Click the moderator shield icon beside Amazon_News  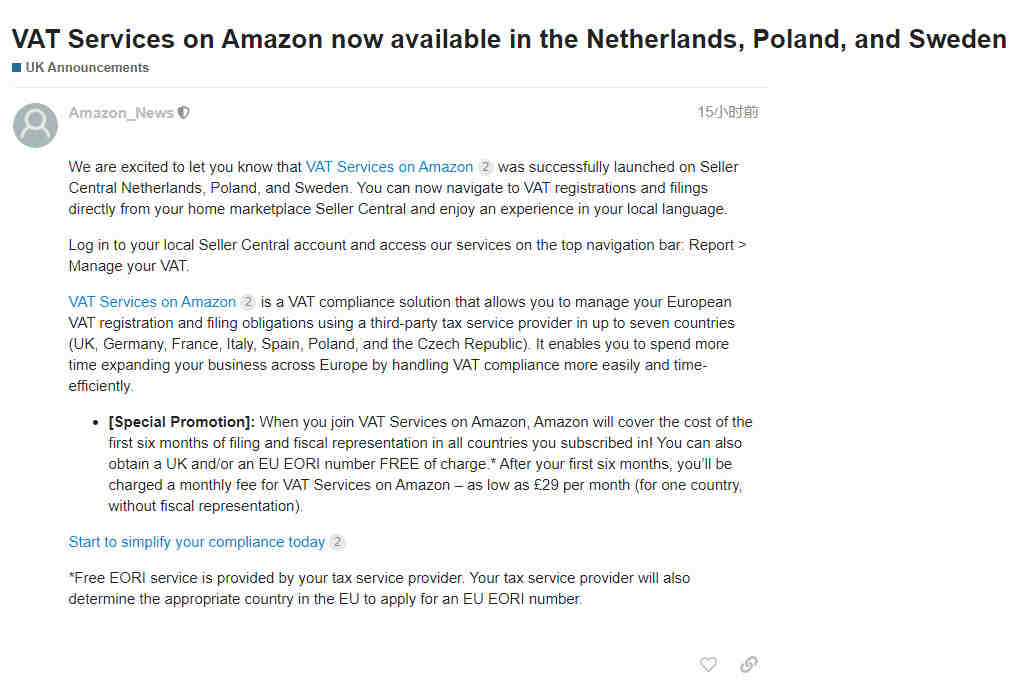pos(184,113)
